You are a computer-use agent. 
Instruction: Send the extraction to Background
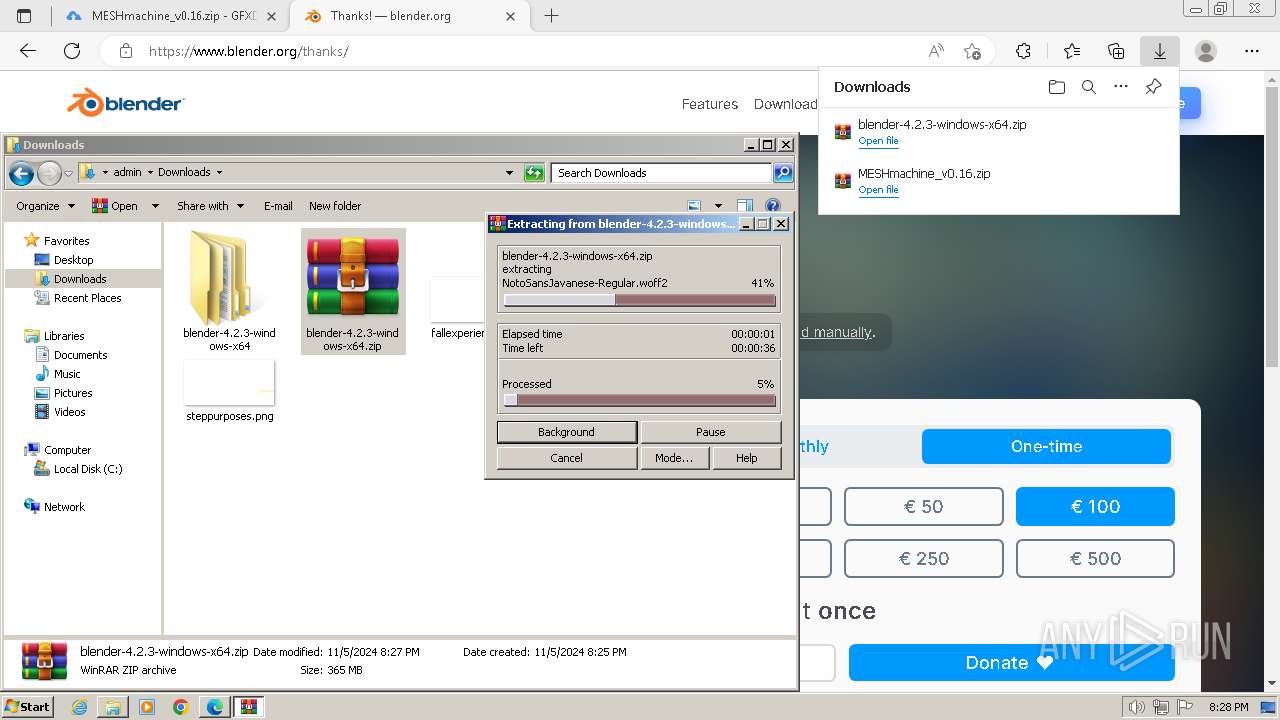[x=566, y=432]
